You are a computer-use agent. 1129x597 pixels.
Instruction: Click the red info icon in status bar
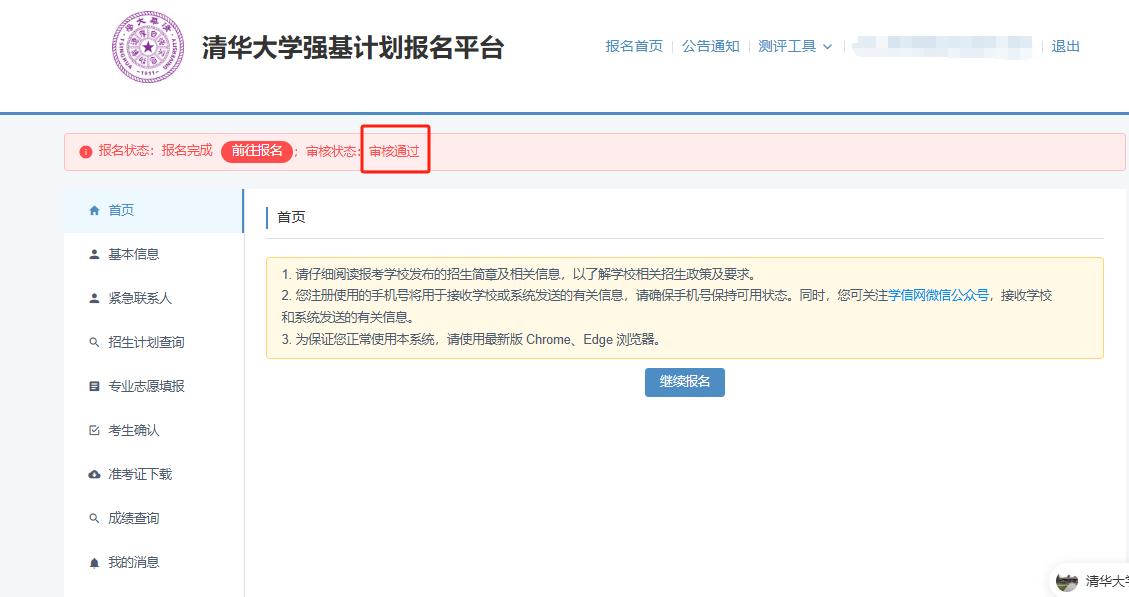click(86, 151)
